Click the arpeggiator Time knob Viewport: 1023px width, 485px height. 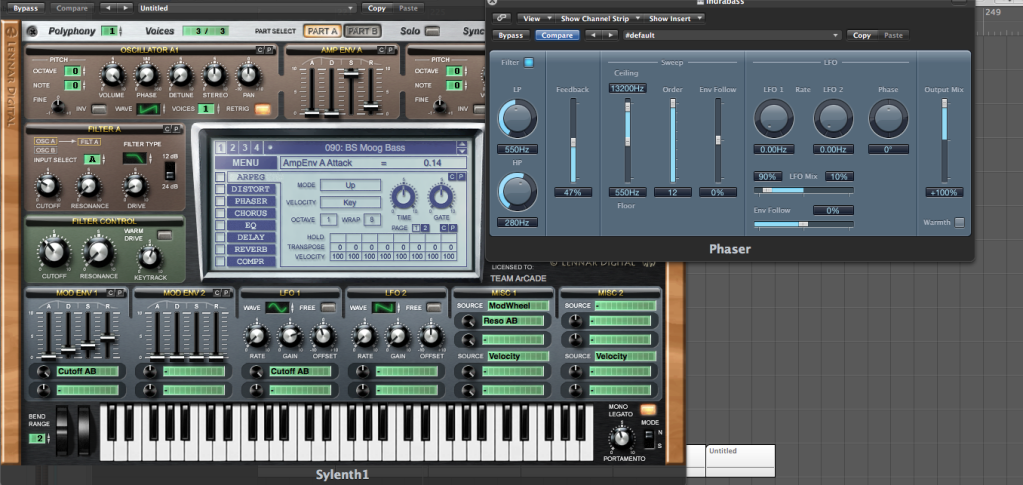click(403, 196)
